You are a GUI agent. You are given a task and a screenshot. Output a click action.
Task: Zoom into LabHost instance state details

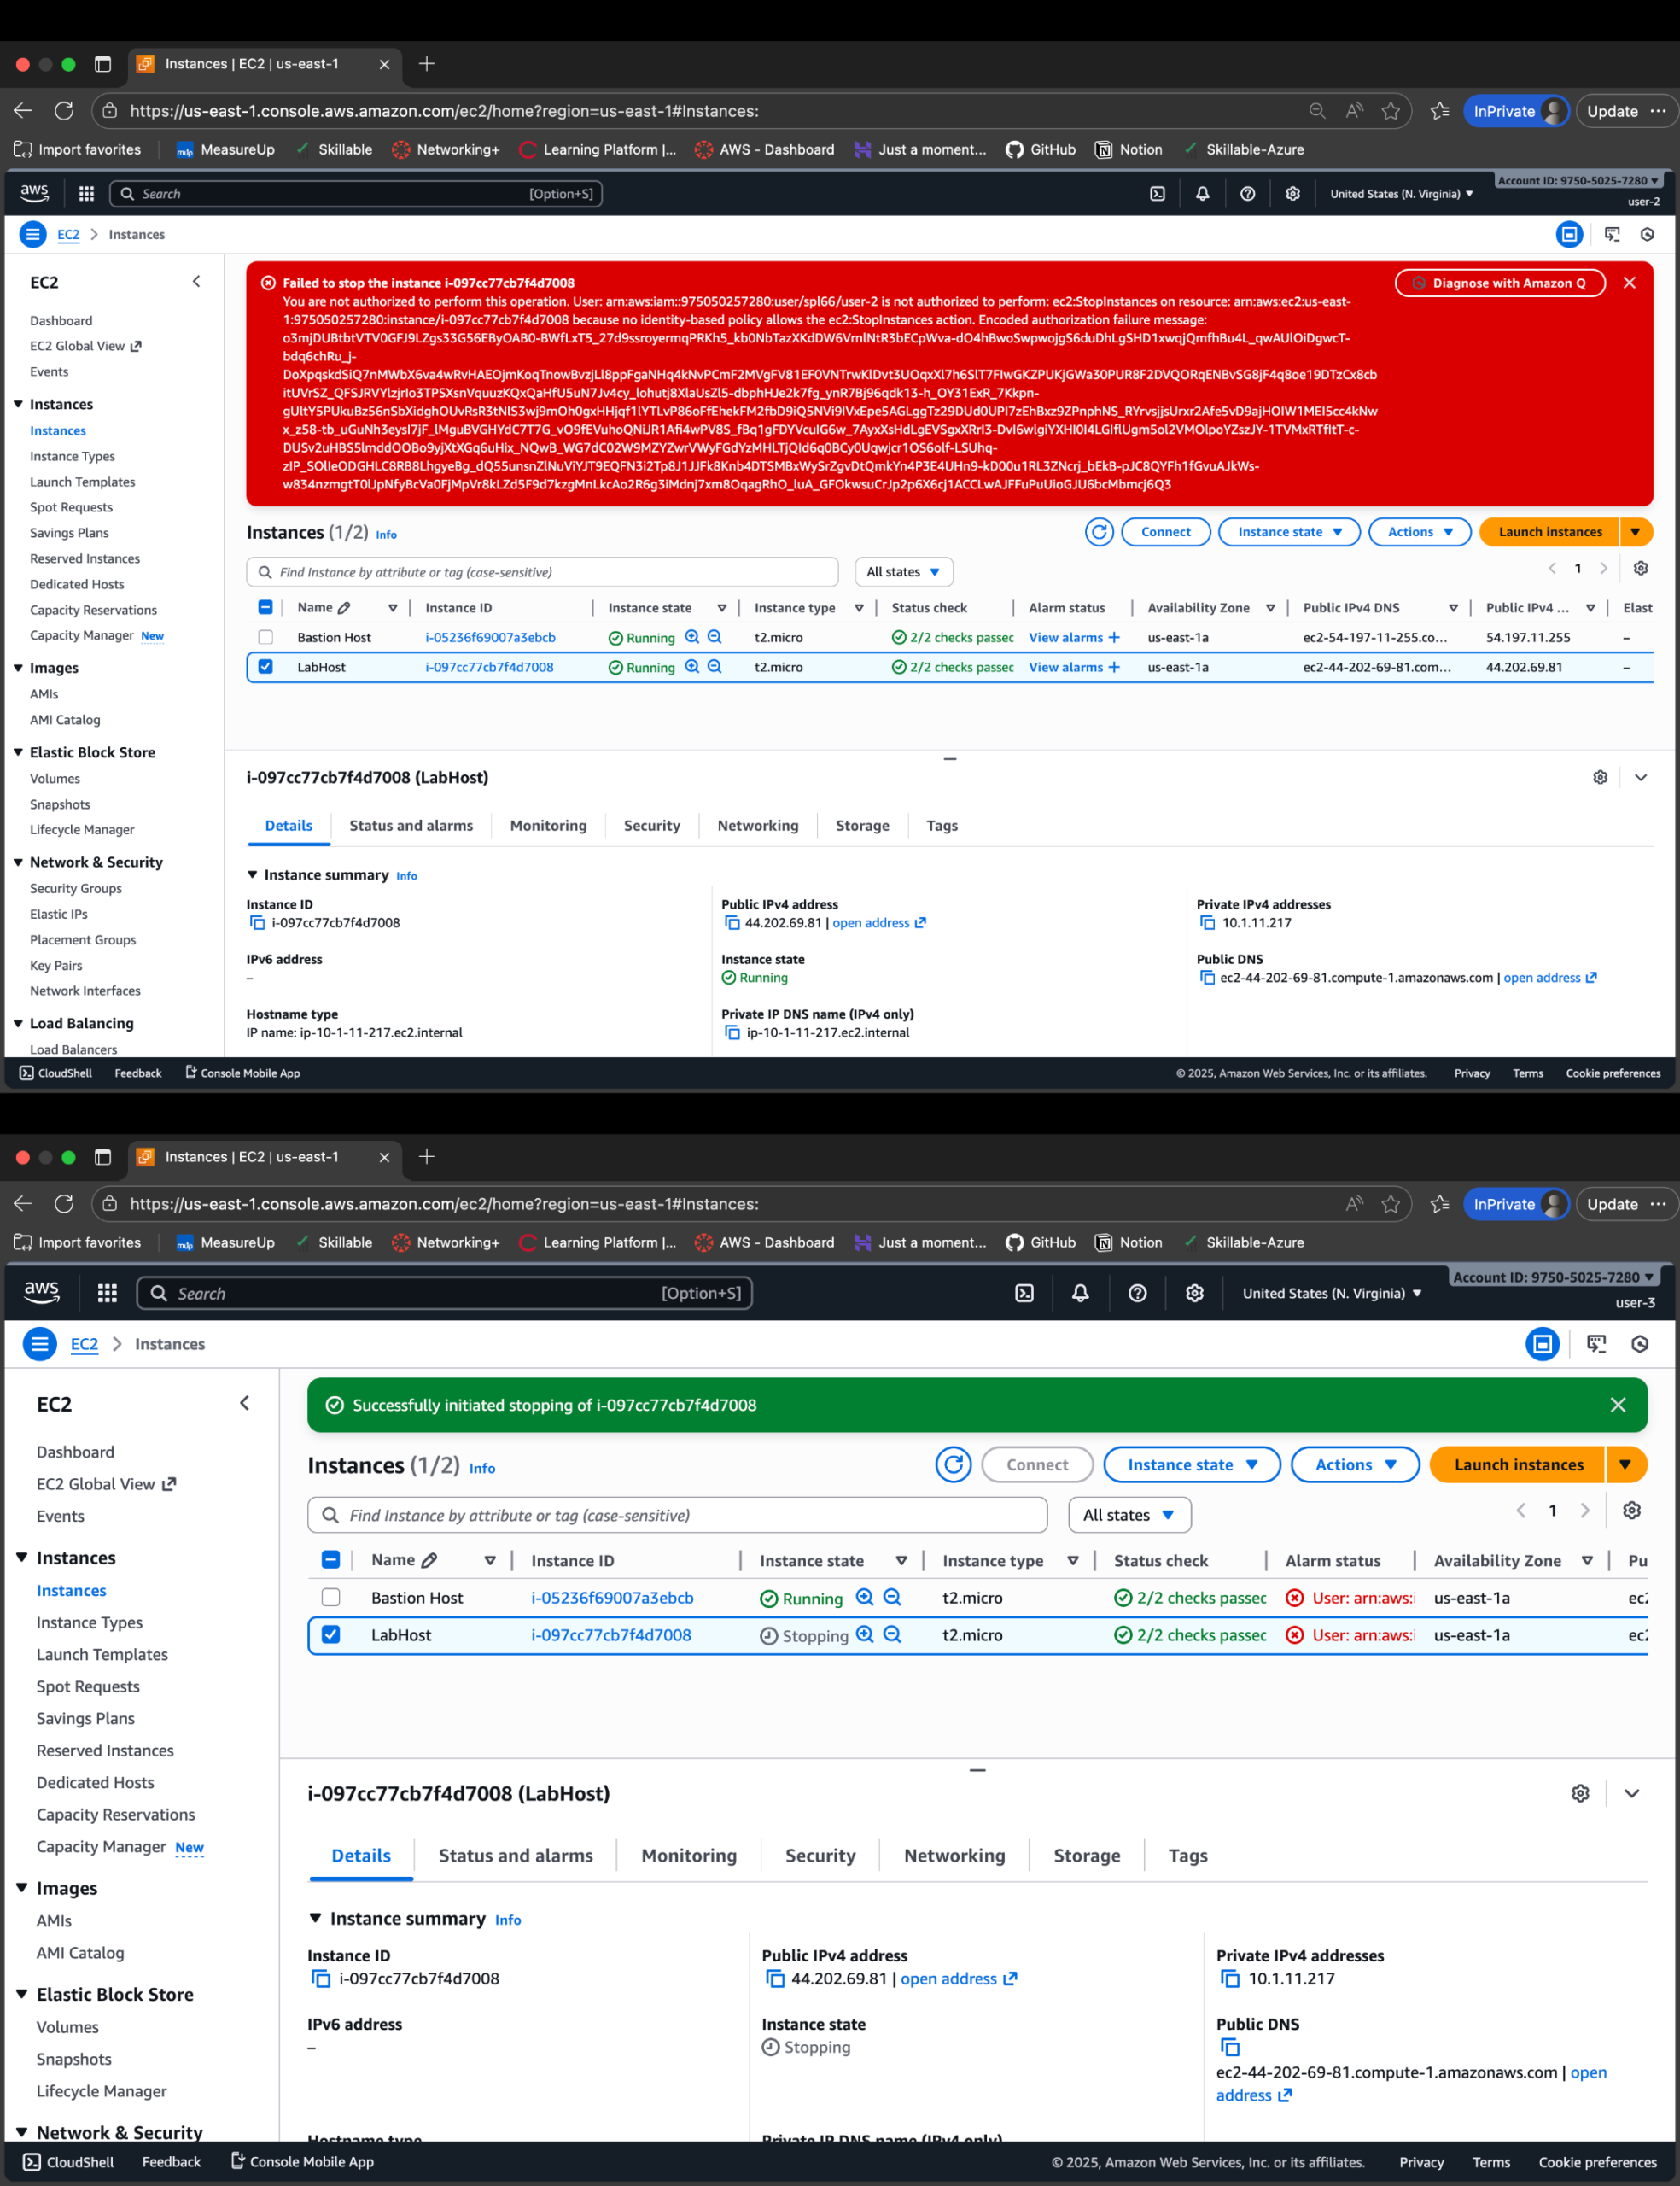(693, 667)
